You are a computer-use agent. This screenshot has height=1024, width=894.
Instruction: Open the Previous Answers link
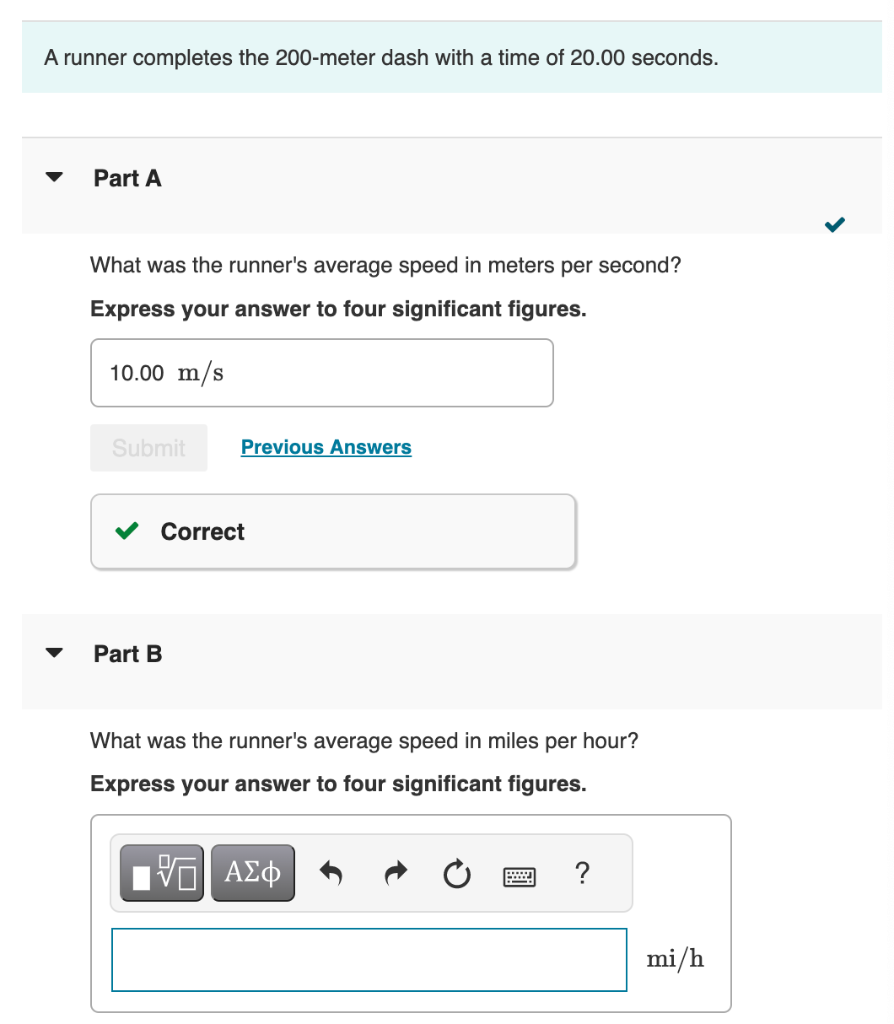click(325, 447)
